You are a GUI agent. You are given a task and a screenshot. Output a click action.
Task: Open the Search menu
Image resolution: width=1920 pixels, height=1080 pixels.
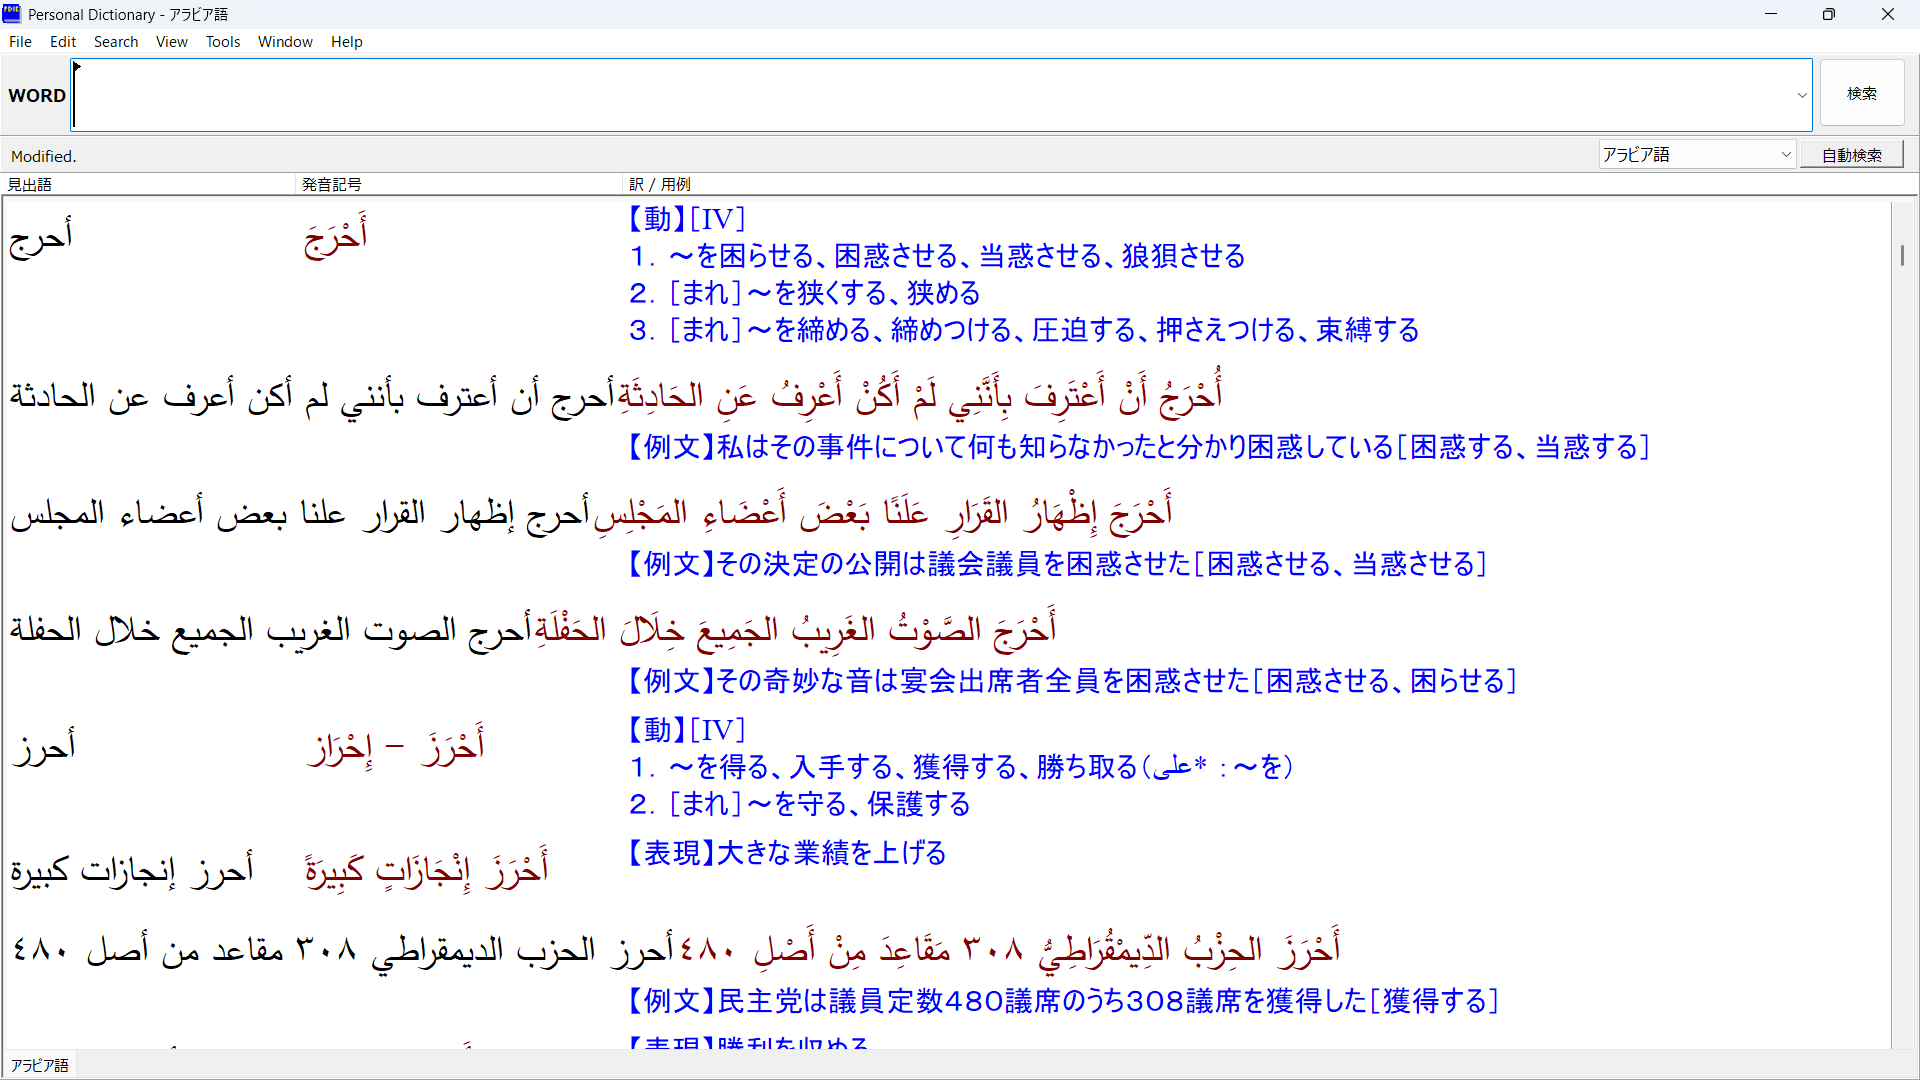116,42
